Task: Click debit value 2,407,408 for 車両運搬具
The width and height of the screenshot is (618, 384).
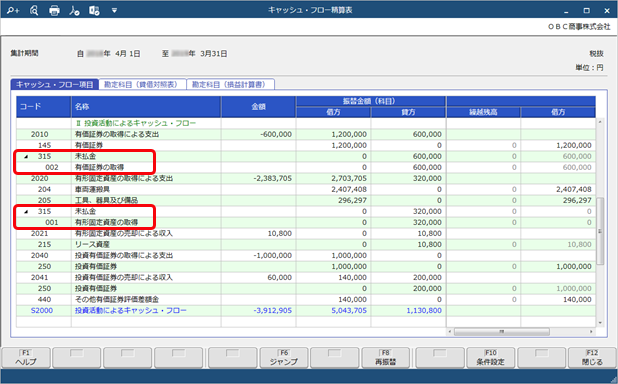Action: (333, 190)
